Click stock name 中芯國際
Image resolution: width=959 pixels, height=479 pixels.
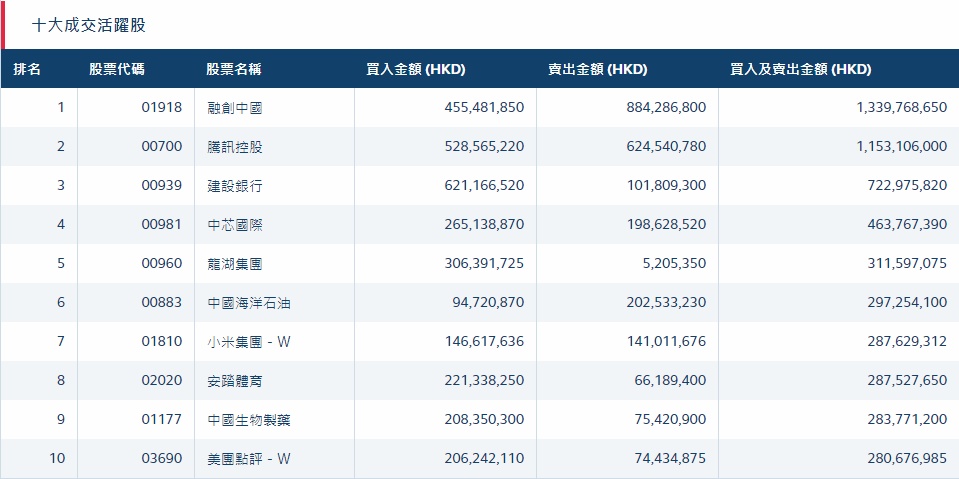235,225
